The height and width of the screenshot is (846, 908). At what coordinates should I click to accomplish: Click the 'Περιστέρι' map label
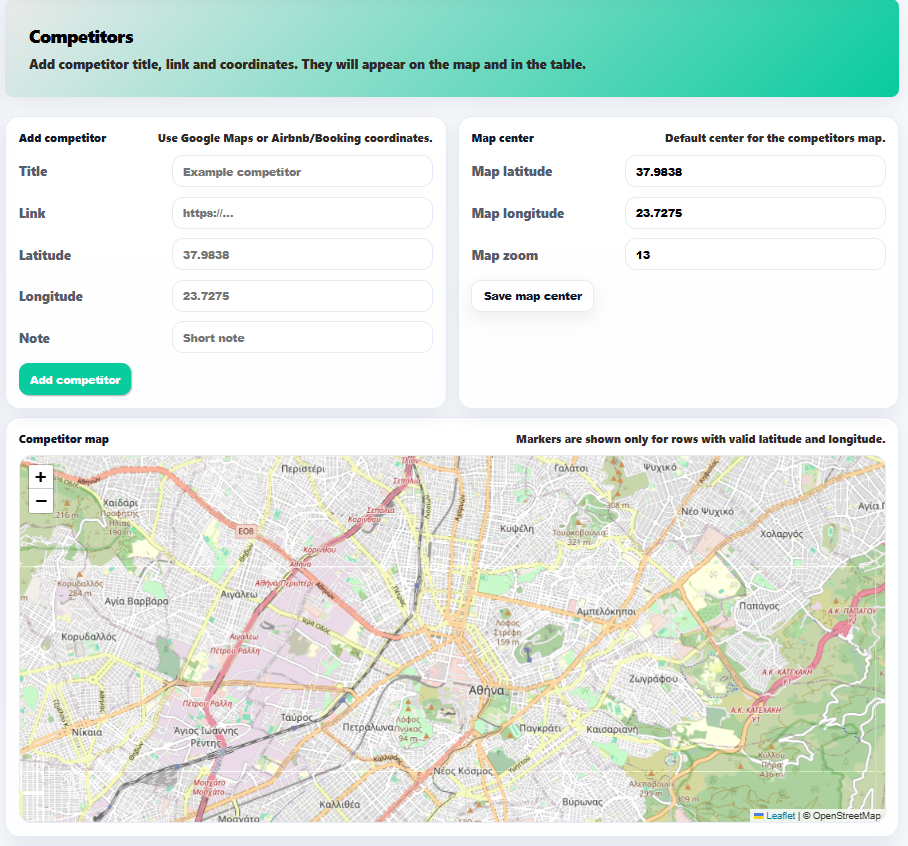[303, 468]
